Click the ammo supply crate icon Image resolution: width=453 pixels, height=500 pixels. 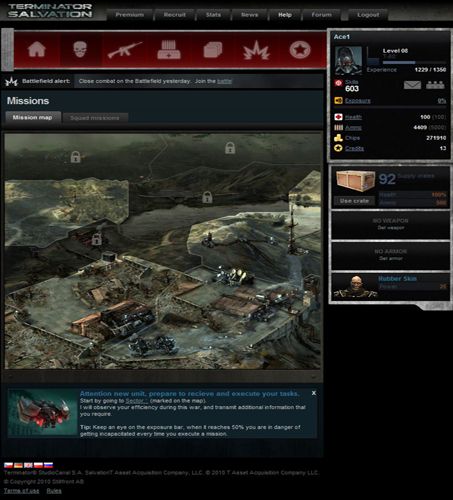coord(169,50)
